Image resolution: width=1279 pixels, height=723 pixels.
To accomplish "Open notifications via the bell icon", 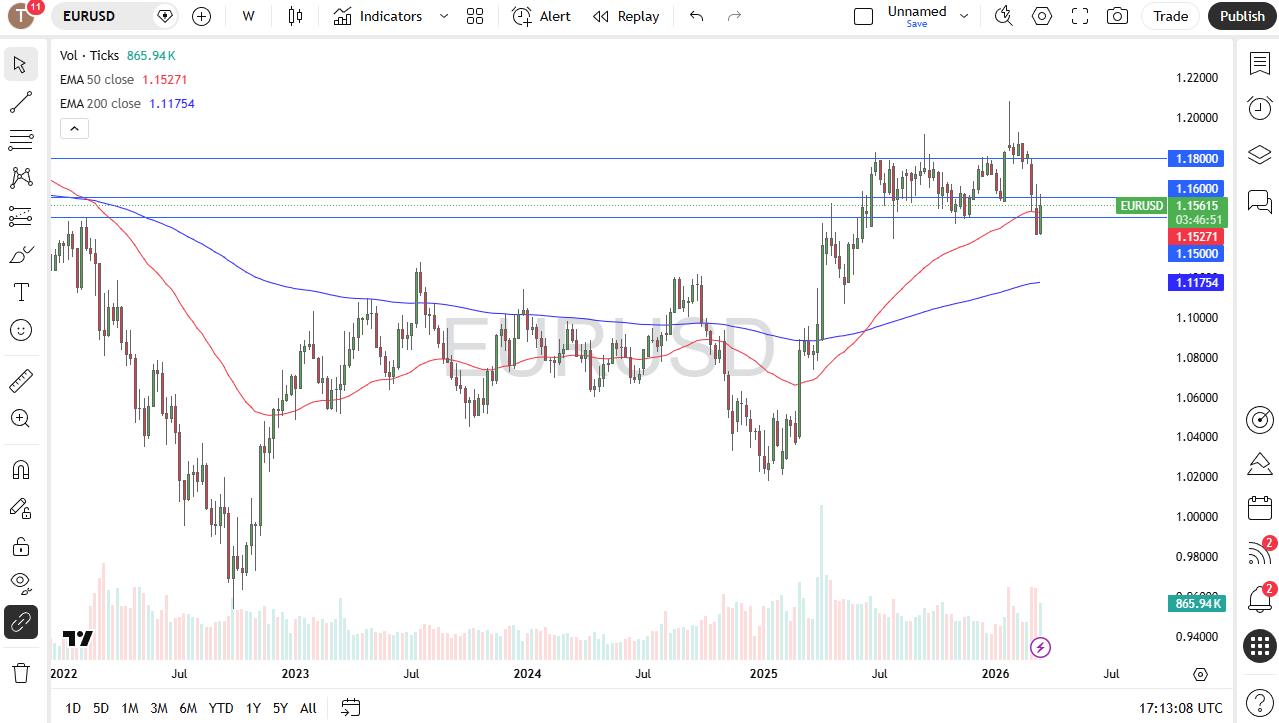I will (1259, 597).
